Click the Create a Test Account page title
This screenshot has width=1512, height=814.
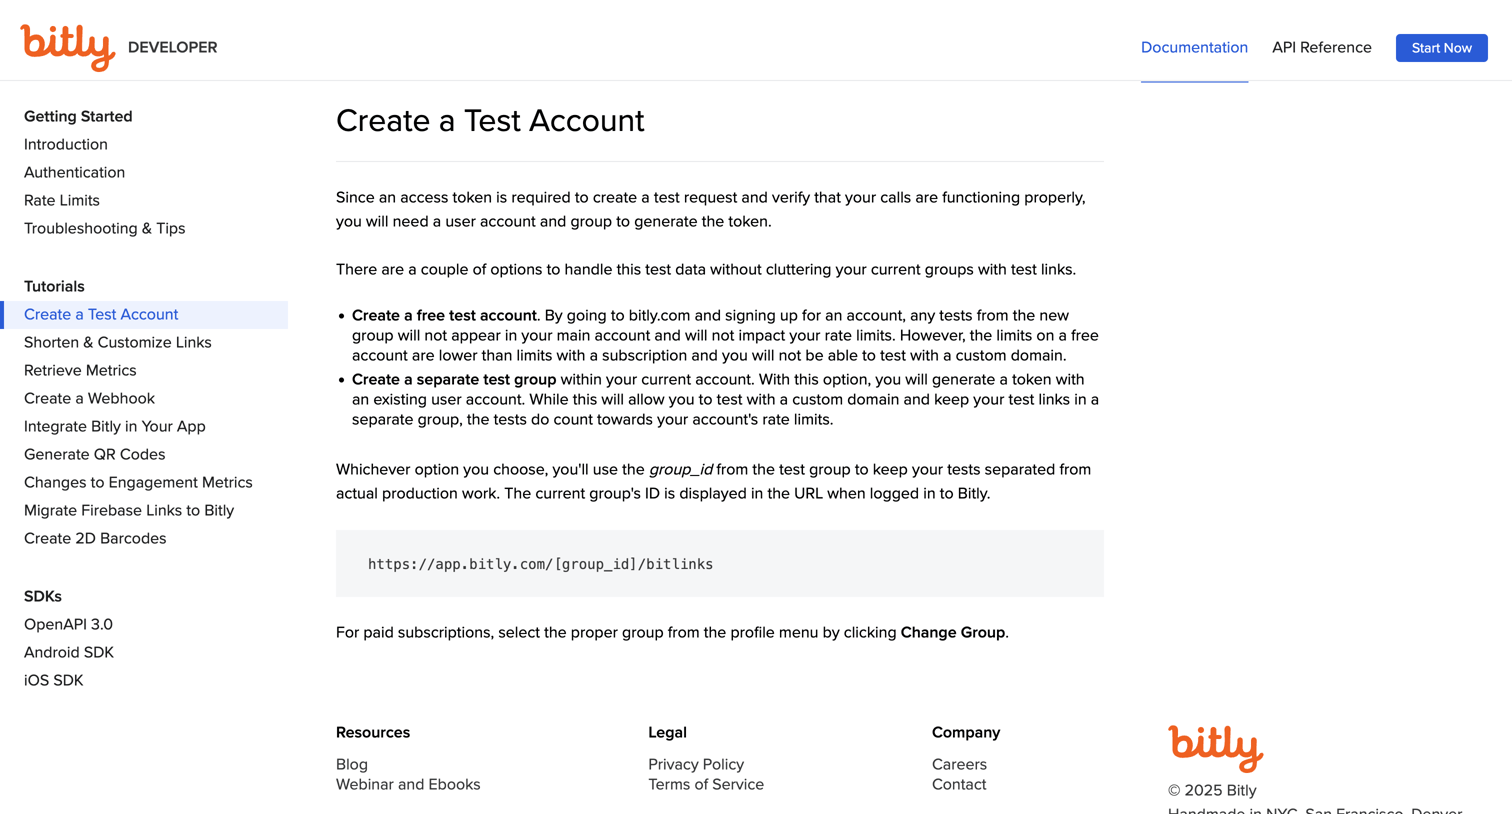click(490, 120)
